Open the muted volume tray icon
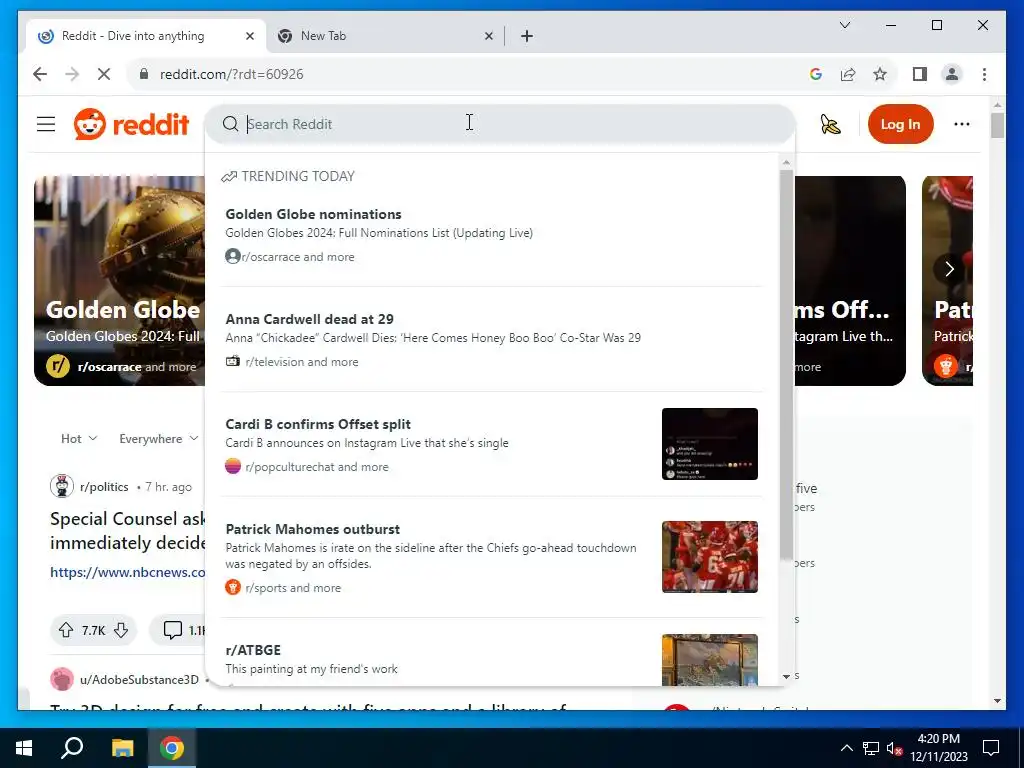The width and height of the screenshot is (1024, 768). [894, 748]
